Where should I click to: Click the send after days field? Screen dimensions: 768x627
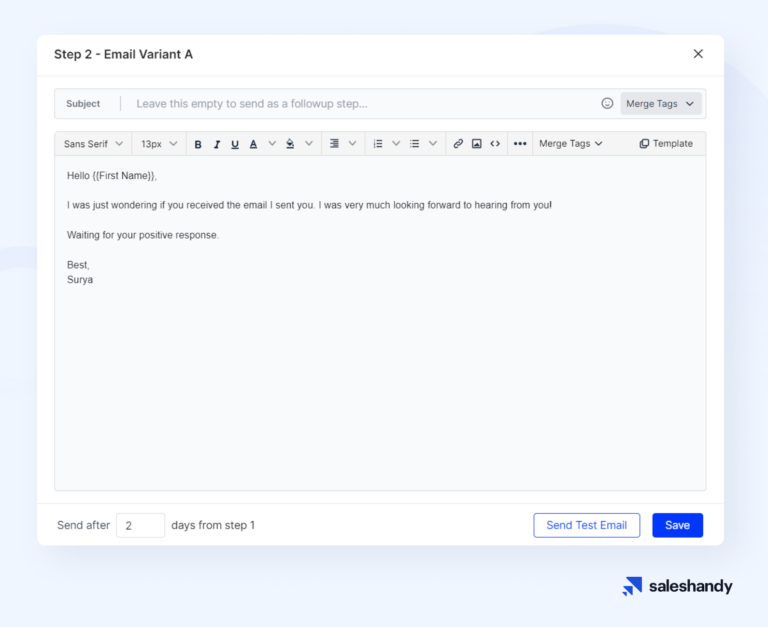[141, 525]
